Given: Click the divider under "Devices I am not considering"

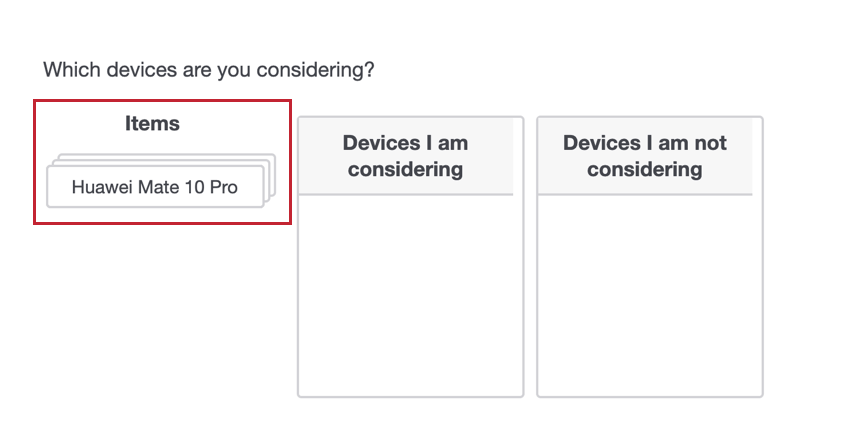Looking at the screenshot, I should coord(644,194).
